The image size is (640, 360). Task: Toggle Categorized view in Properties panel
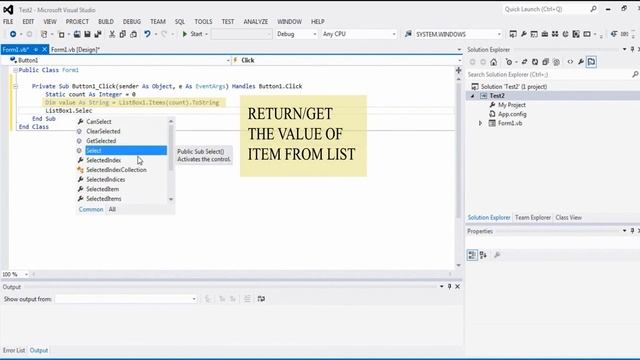click(472, 255)
